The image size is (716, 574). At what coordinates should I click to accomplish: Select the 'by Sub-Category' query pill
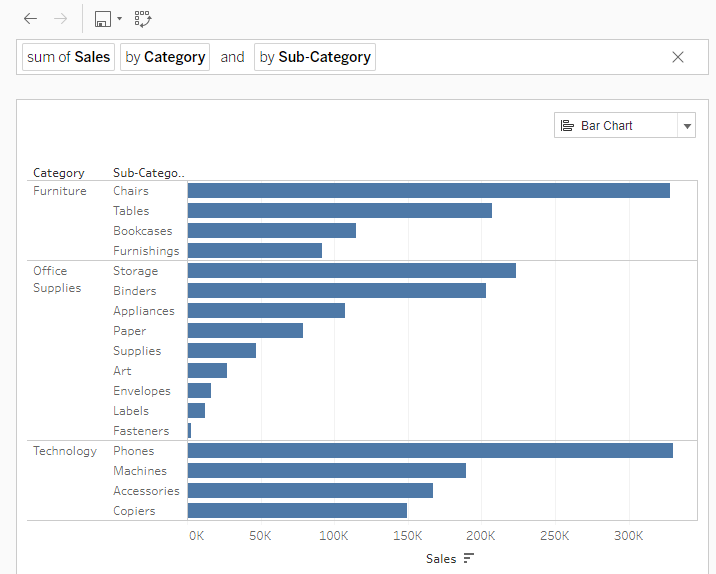click(315, 57)
